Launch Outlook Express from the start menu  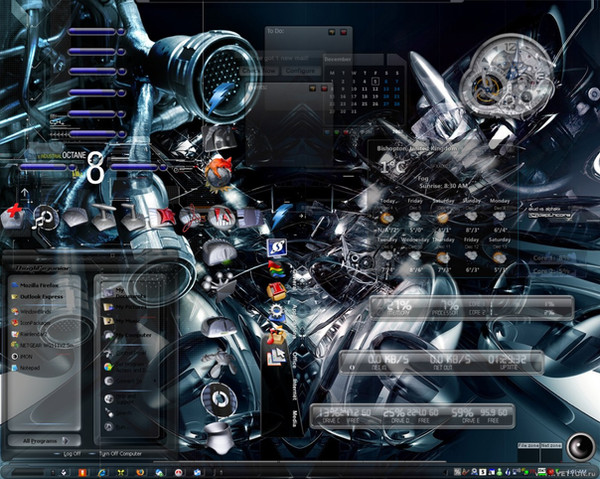point(37,297)
